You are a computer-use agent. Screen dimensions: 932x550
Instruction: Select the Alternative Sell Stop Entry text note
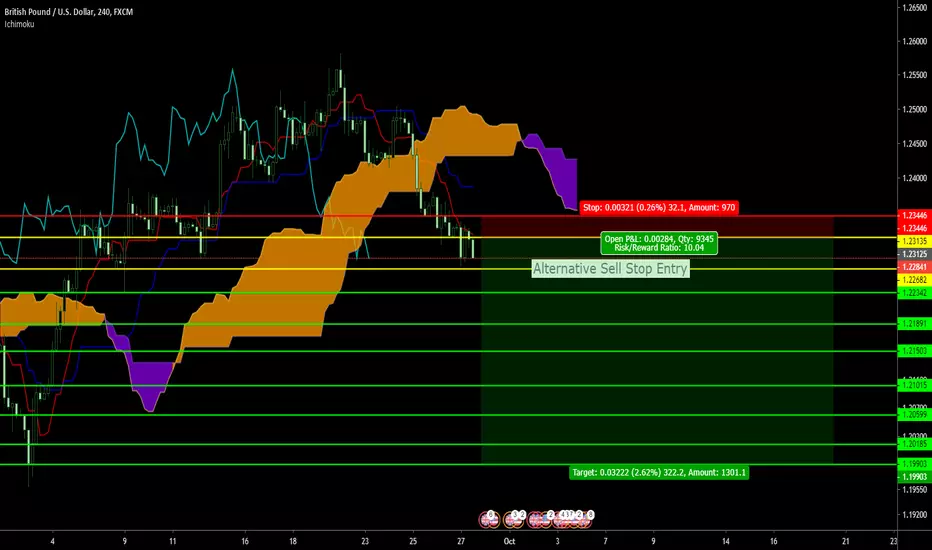pyautogui.click(x=610, y=269)
